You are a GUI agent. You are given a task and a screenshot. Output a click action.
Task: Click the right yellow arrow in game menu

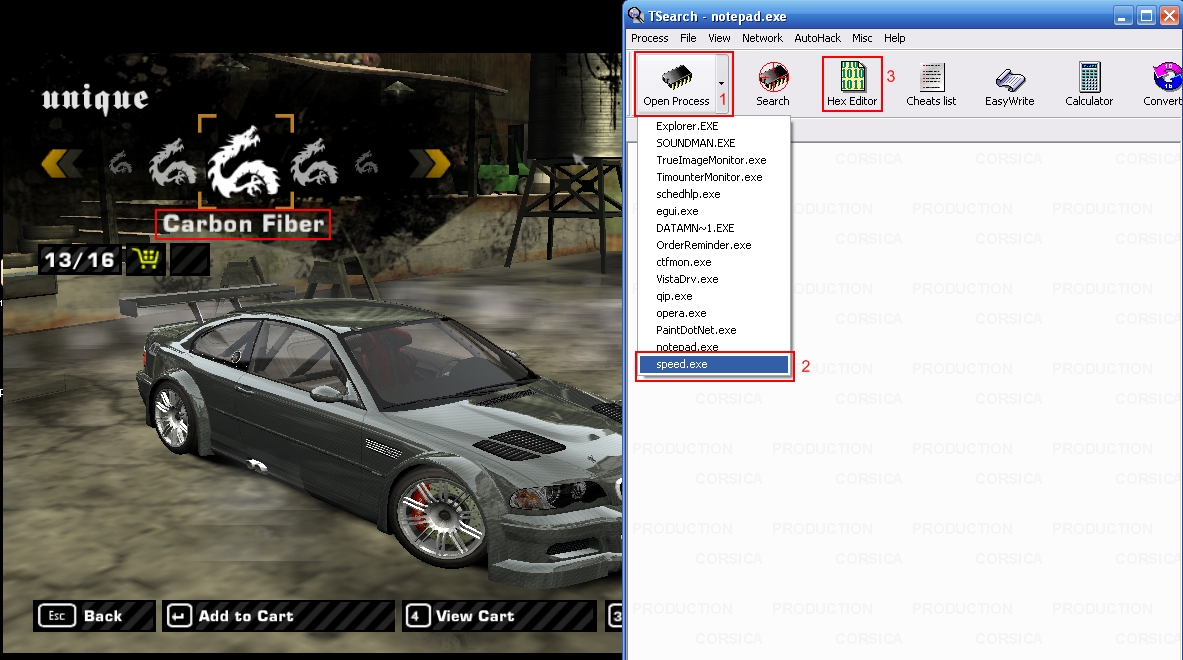(430, 163)
